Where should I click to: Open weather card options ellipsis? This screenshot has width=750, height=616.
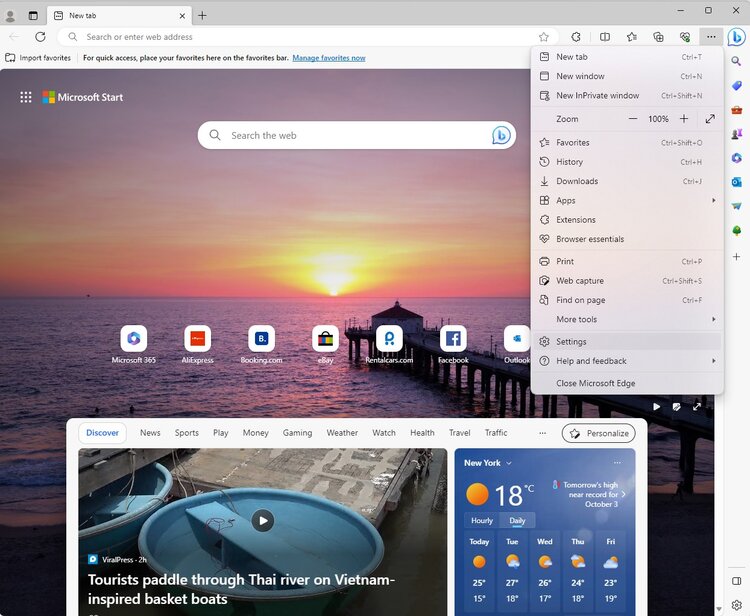tap(618, 463)
